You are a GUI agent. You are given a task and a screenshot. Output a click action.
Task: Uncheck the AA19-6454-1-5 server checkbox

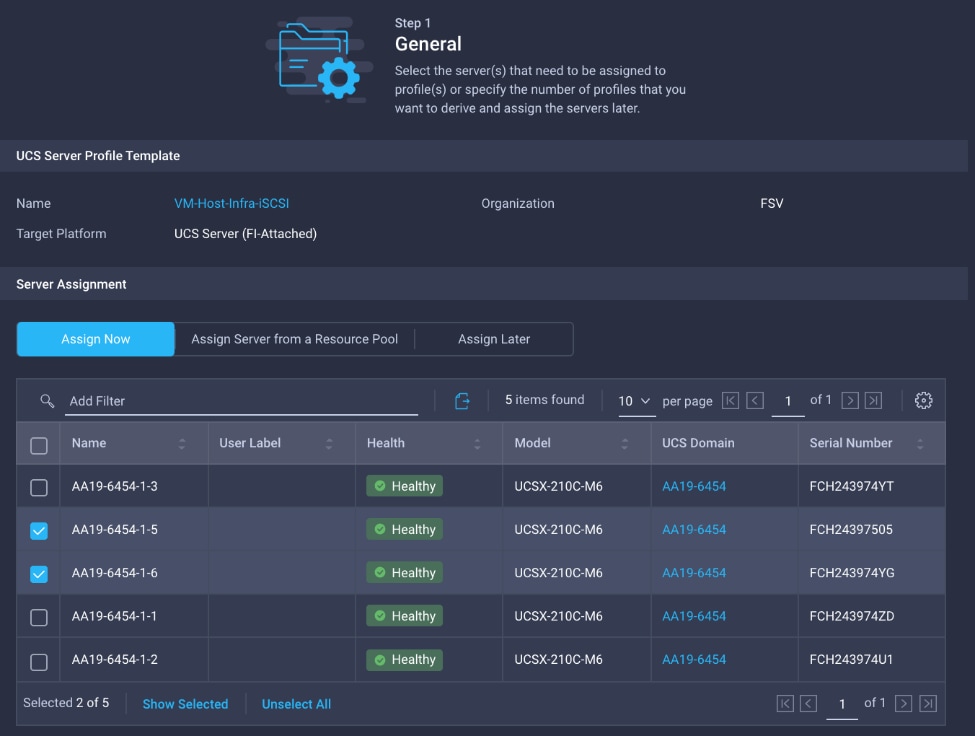point(39,530)
